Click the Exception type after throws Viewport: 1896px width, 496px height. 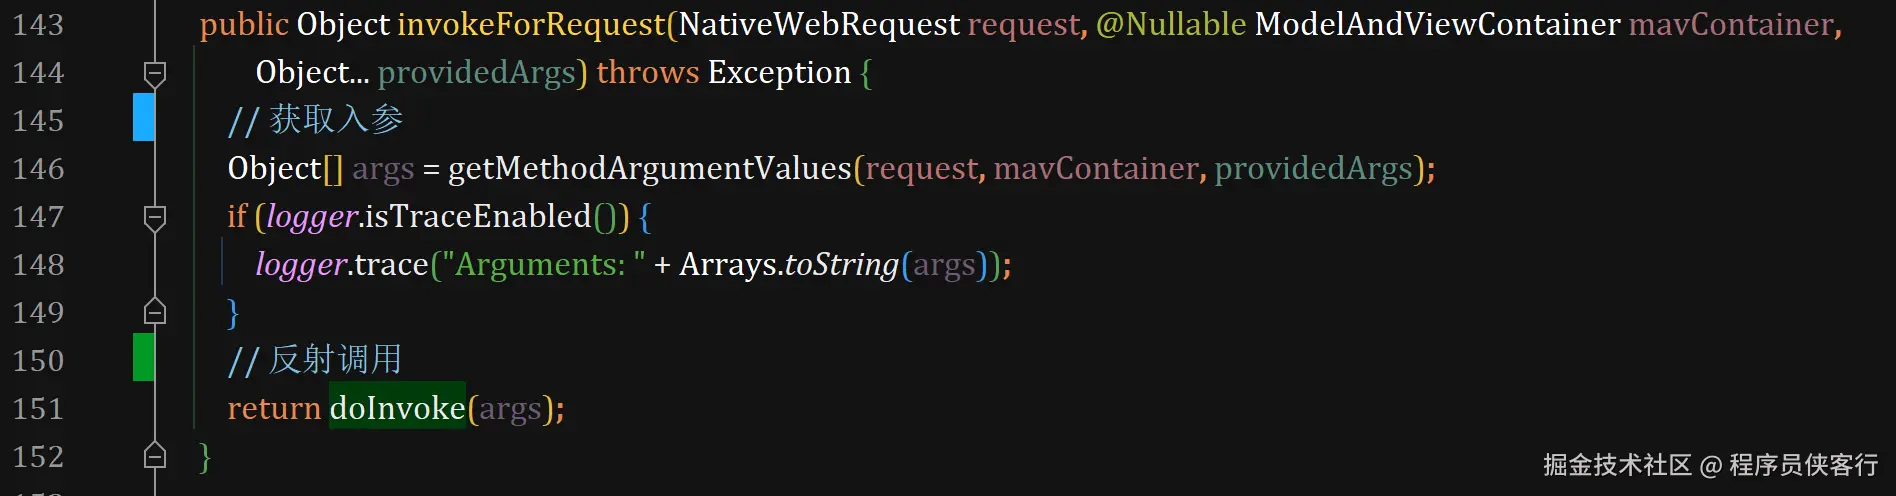click(779, 73)
